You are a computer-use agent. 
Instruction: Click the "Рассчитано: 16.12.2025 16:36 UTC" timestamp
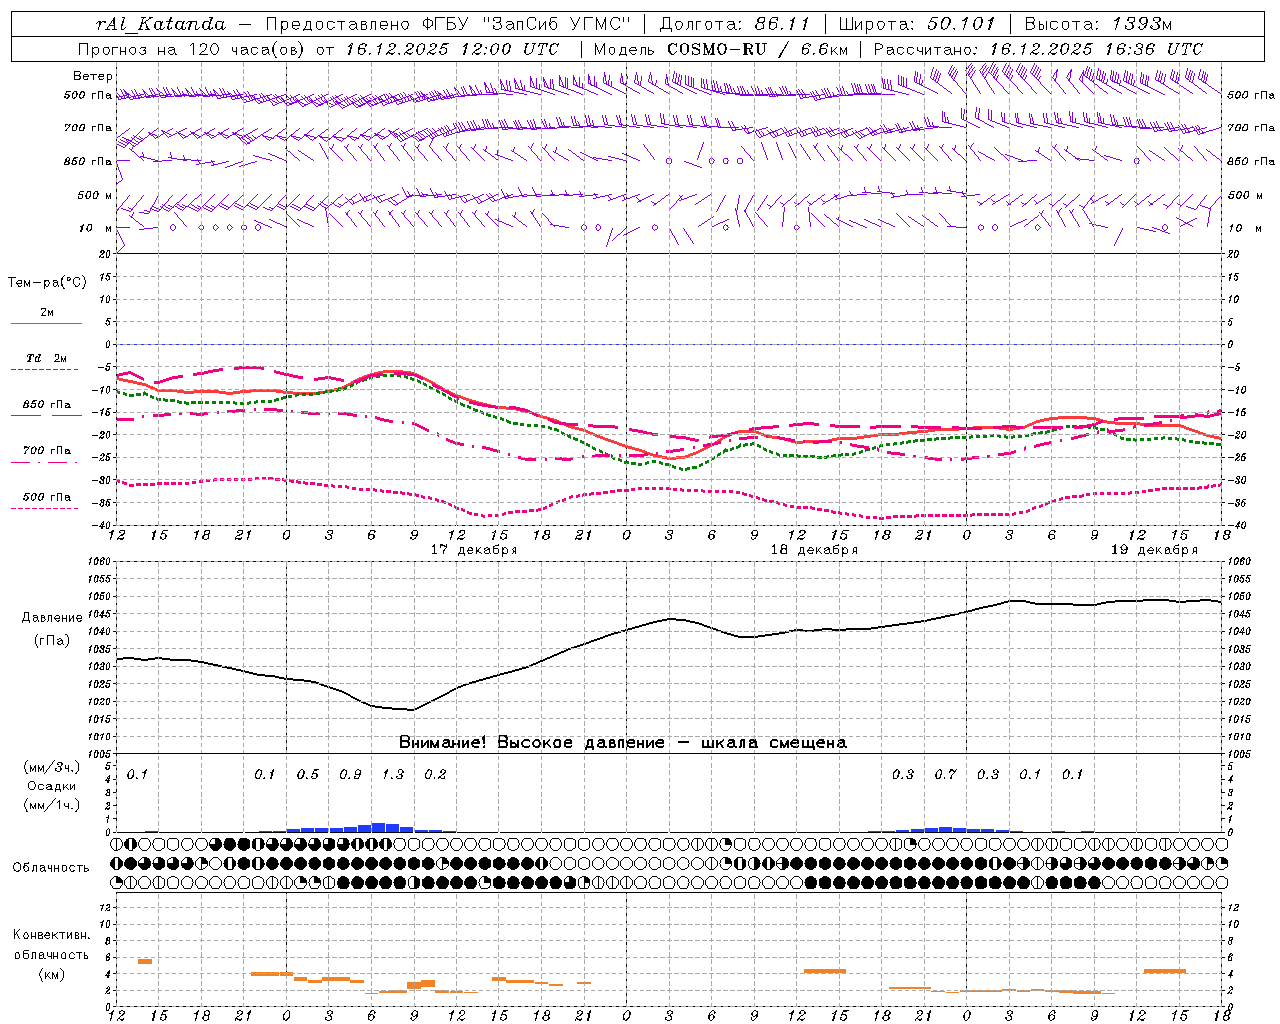1038,49
